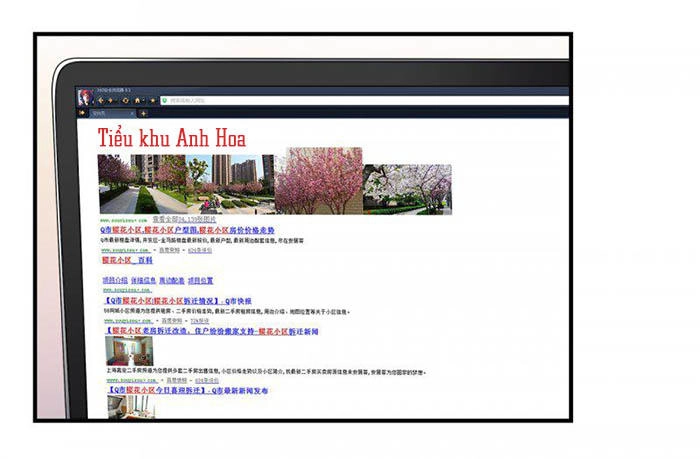This screenshot has width=700, height=459.
Task: Click the anime avatar browser logo
Action: coord(84,98)
